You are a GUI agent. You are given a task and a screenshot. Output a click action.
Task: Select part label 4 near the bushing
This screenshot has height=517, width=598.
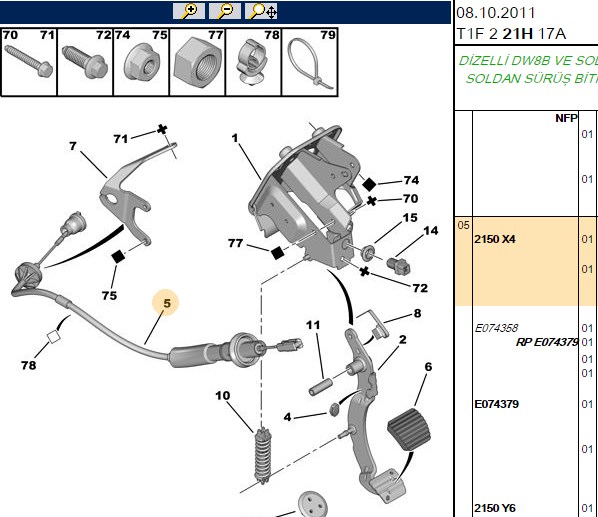(288, 417)
